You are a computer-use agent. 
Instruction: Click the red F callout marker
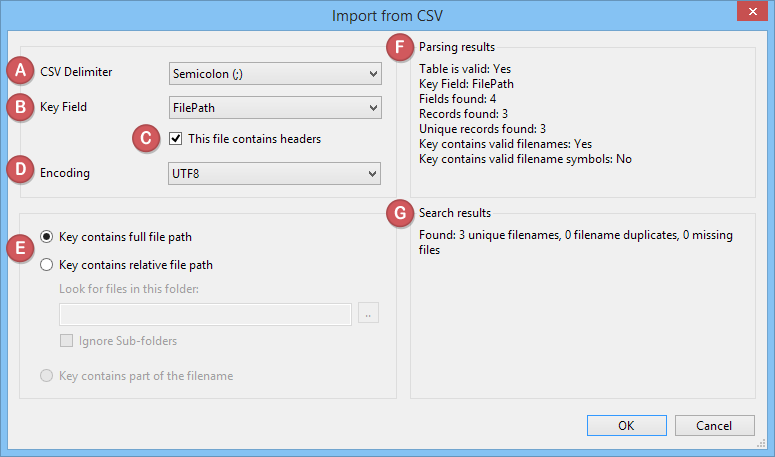click(401, 47)
